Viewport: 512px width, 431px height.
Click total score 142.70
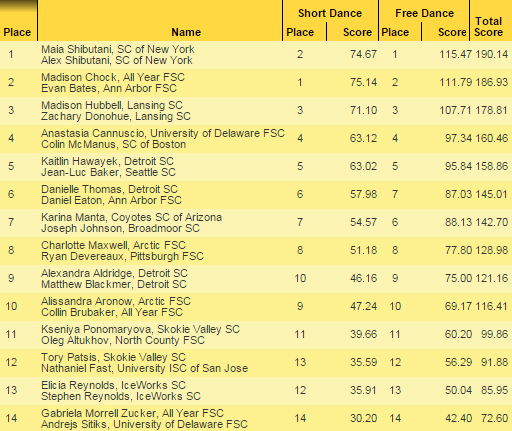(x=492, y=222)
